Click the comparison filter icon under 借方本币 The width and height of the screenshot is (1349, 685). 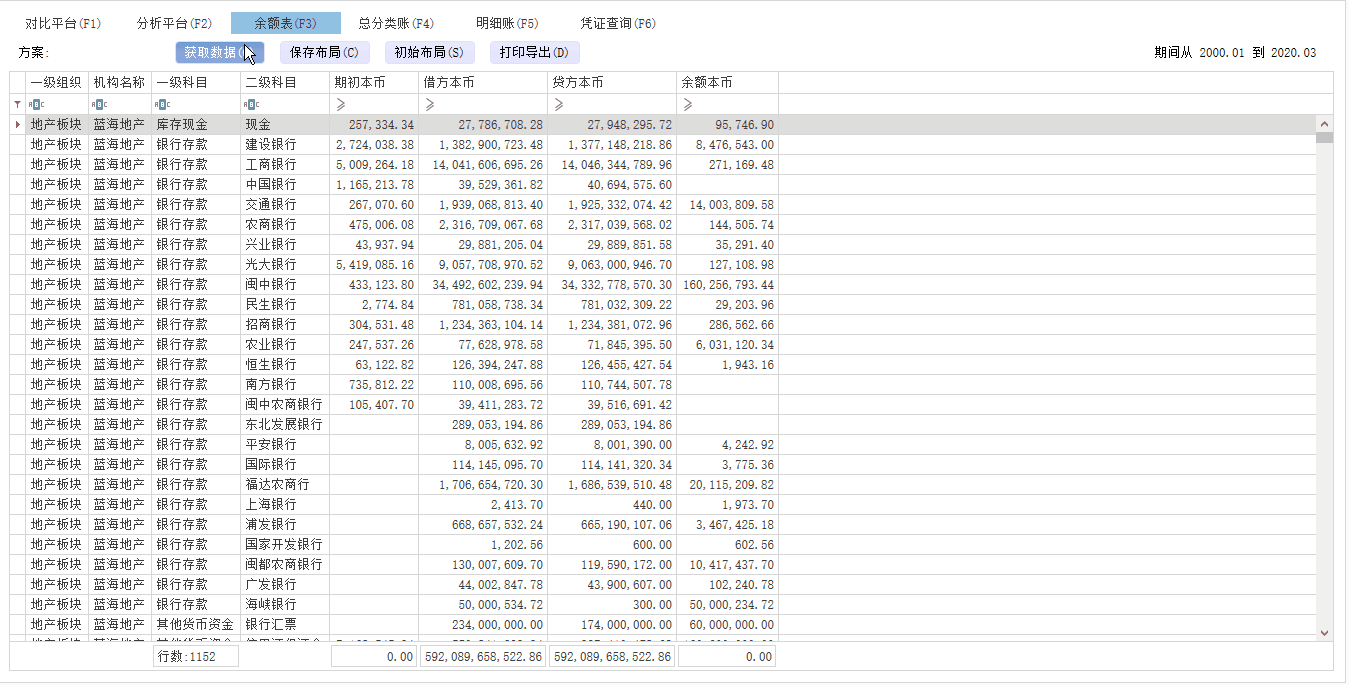[430, 104]
